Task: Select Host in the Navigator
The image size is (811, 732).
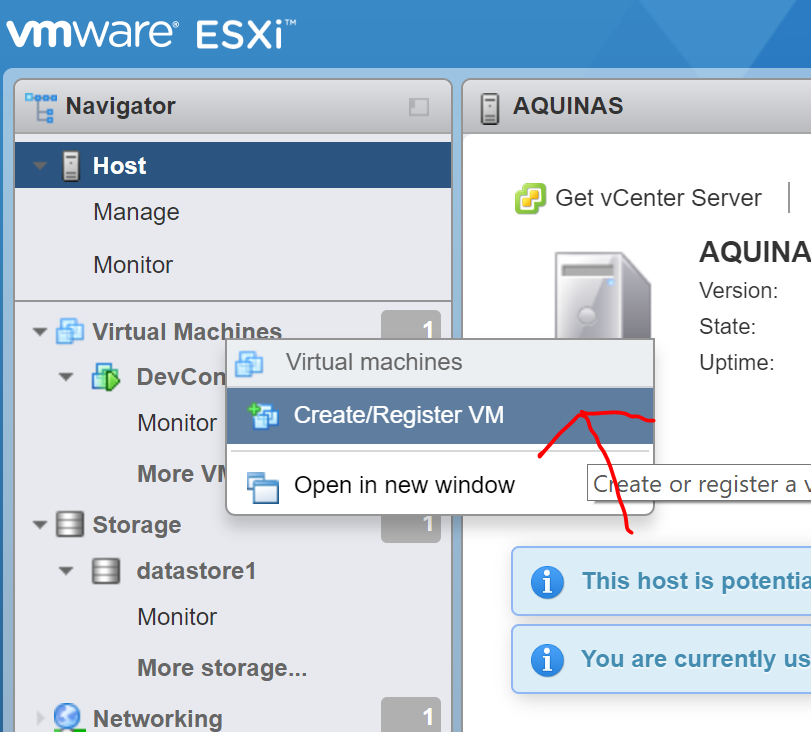Action: (233, 166)
